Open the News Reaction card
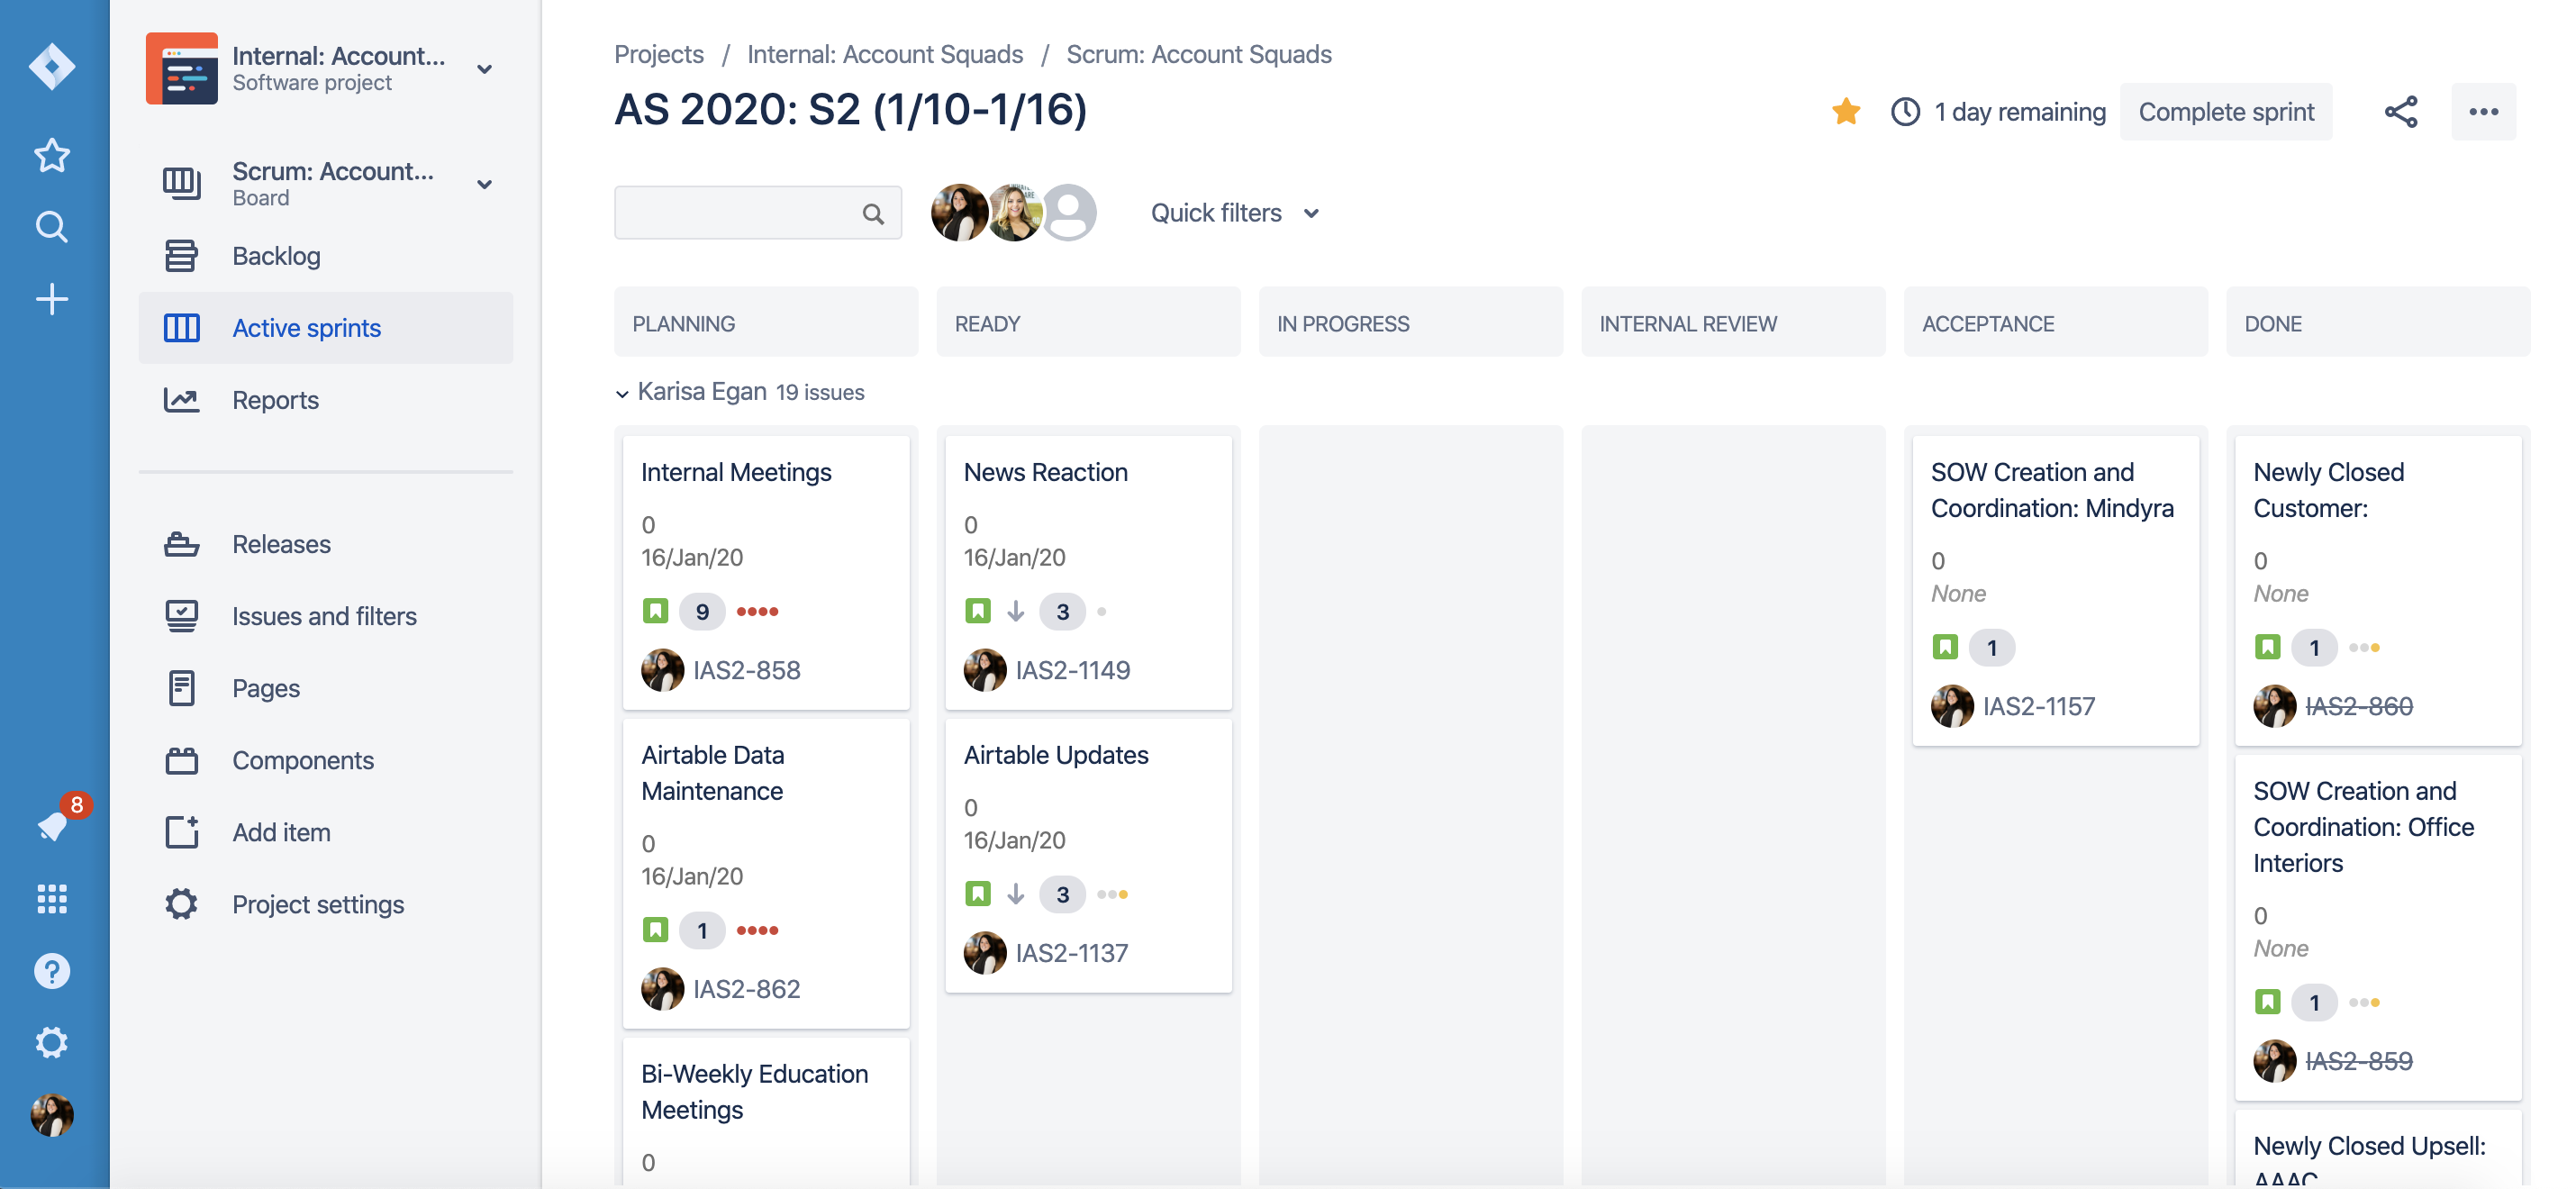The image size is (2576, 1189). [1088, 572]
